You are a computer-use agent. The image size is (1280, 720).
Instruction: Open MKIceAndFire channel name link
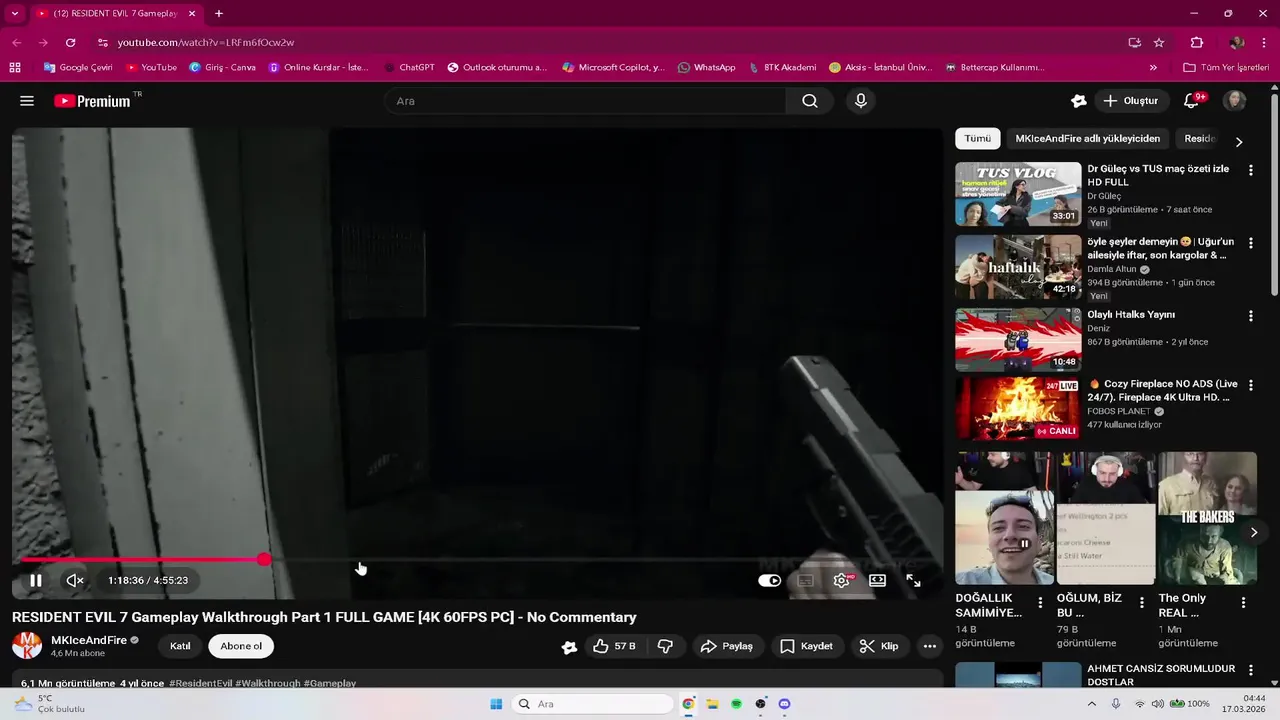coord(89,640)
